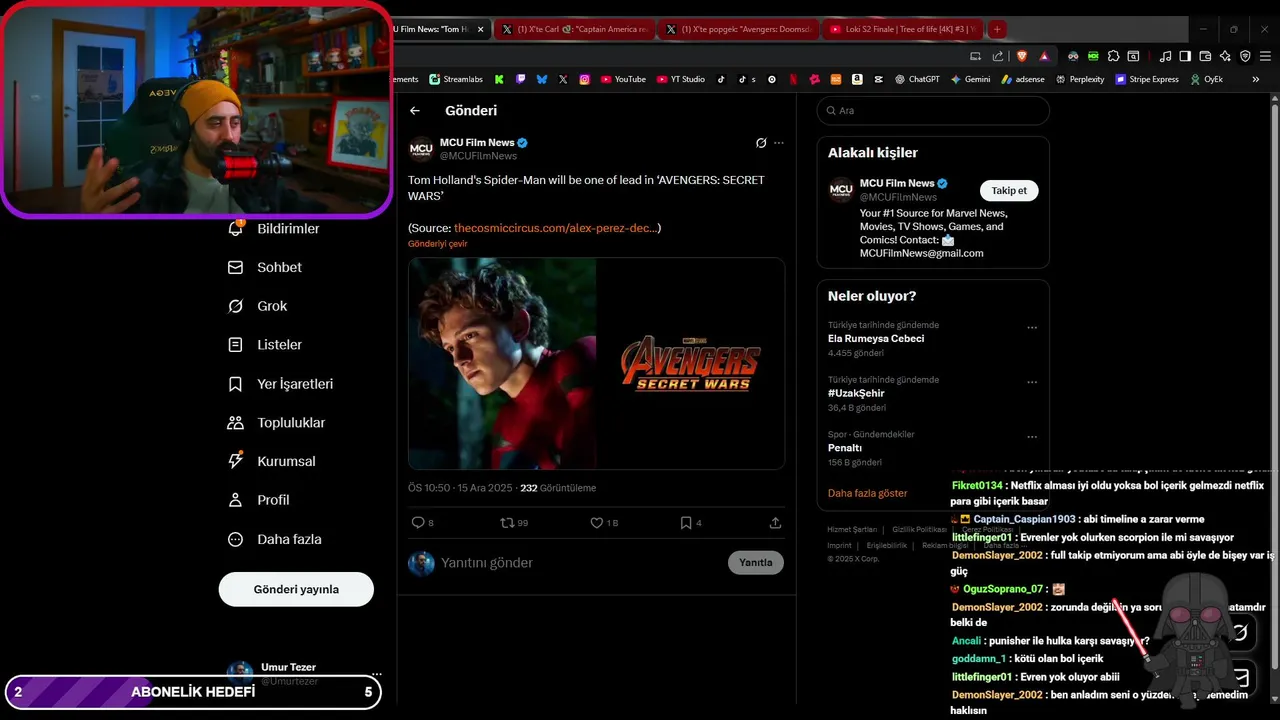Open Yer İşaretleri bookmarks
Viewport: 1280px width, 720px height.
coord(281,384)
